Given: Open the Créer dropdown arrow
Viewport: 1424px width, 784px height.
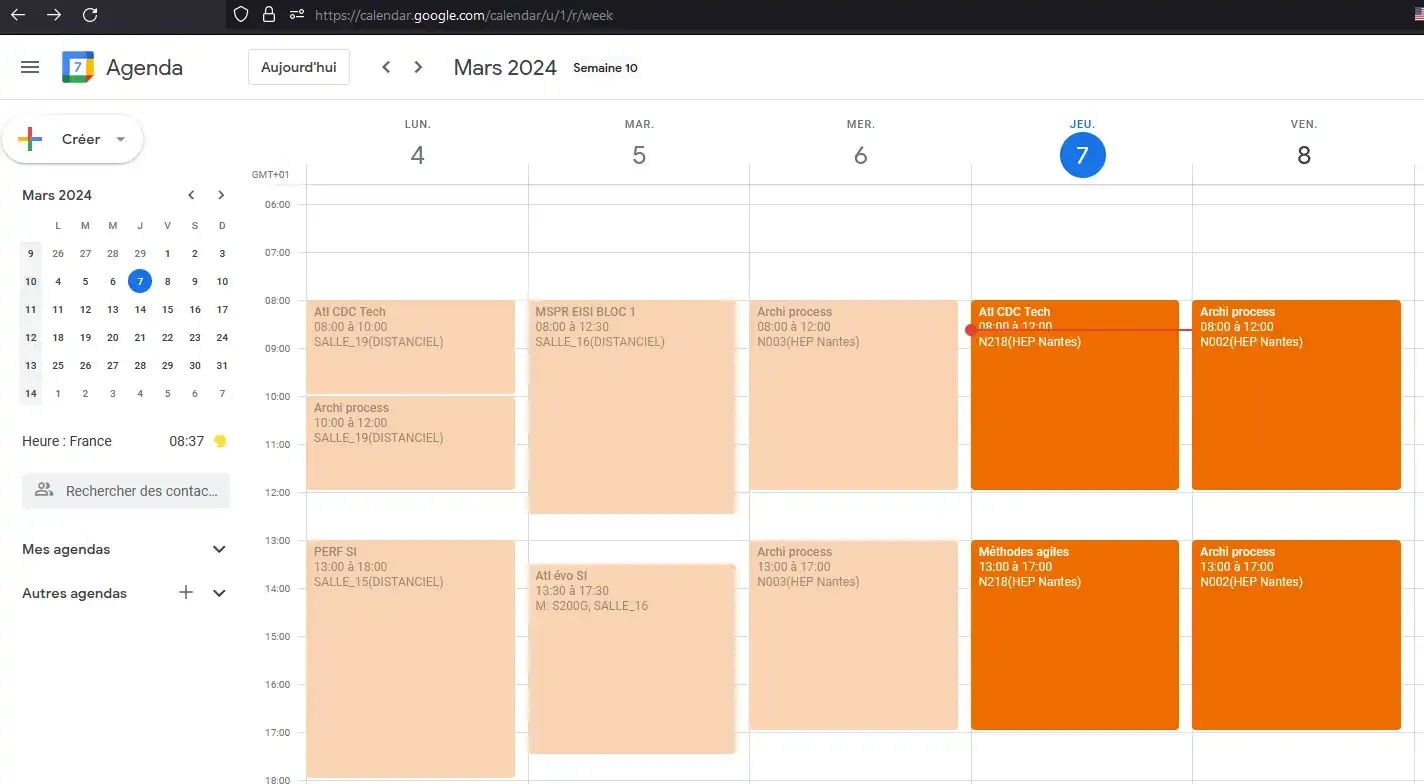Looking at the screenshot, I should pyautogui.click(x=121, y=139).
